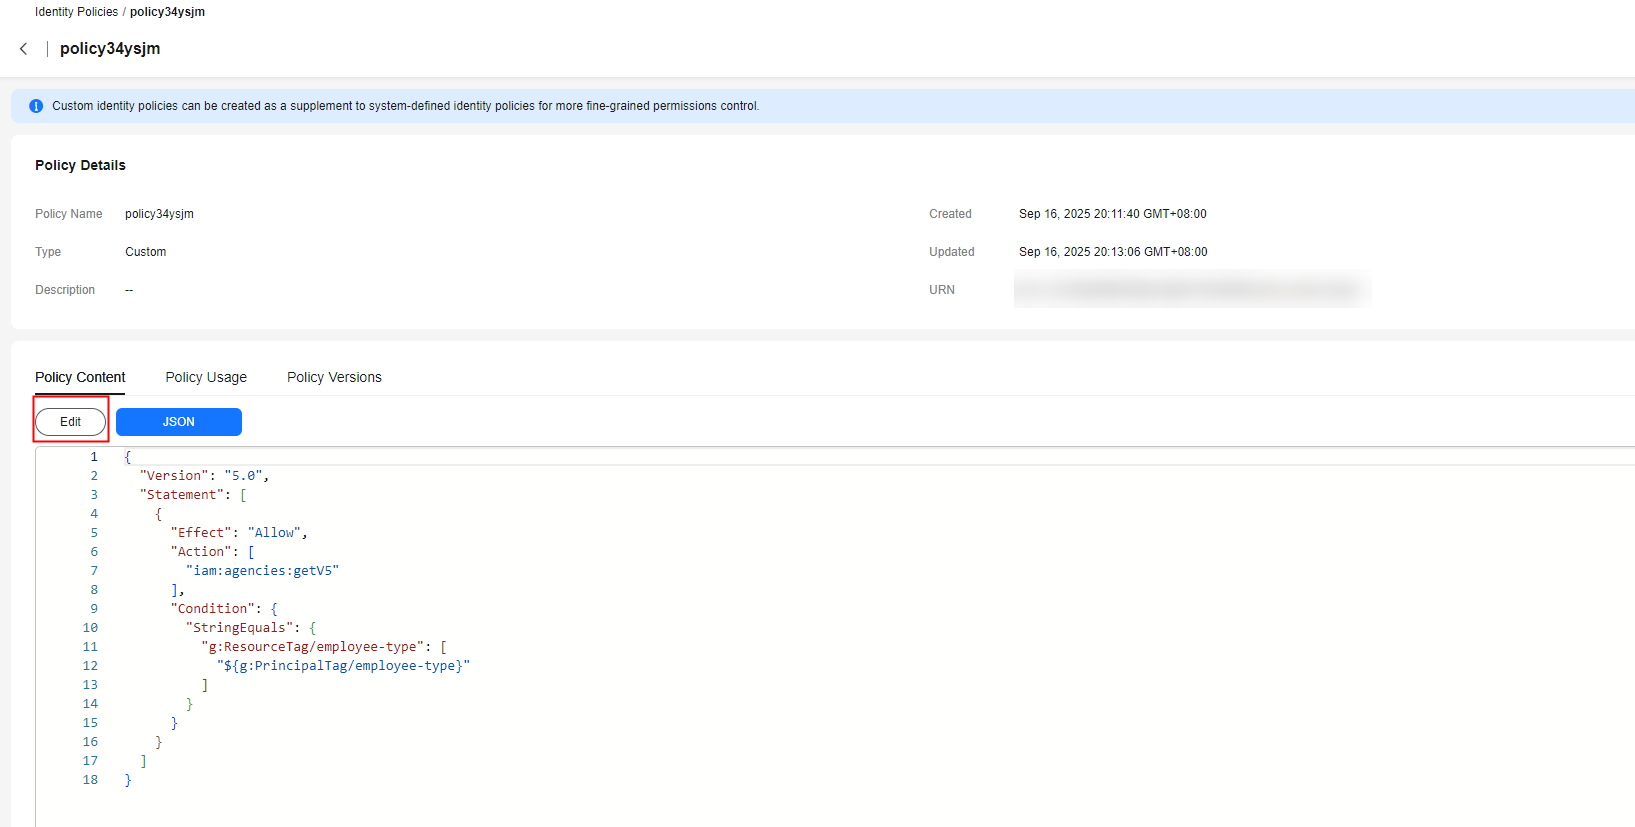The image size is (1635, 827).
Task: Click the Edit button
Action: click(70, 422)
